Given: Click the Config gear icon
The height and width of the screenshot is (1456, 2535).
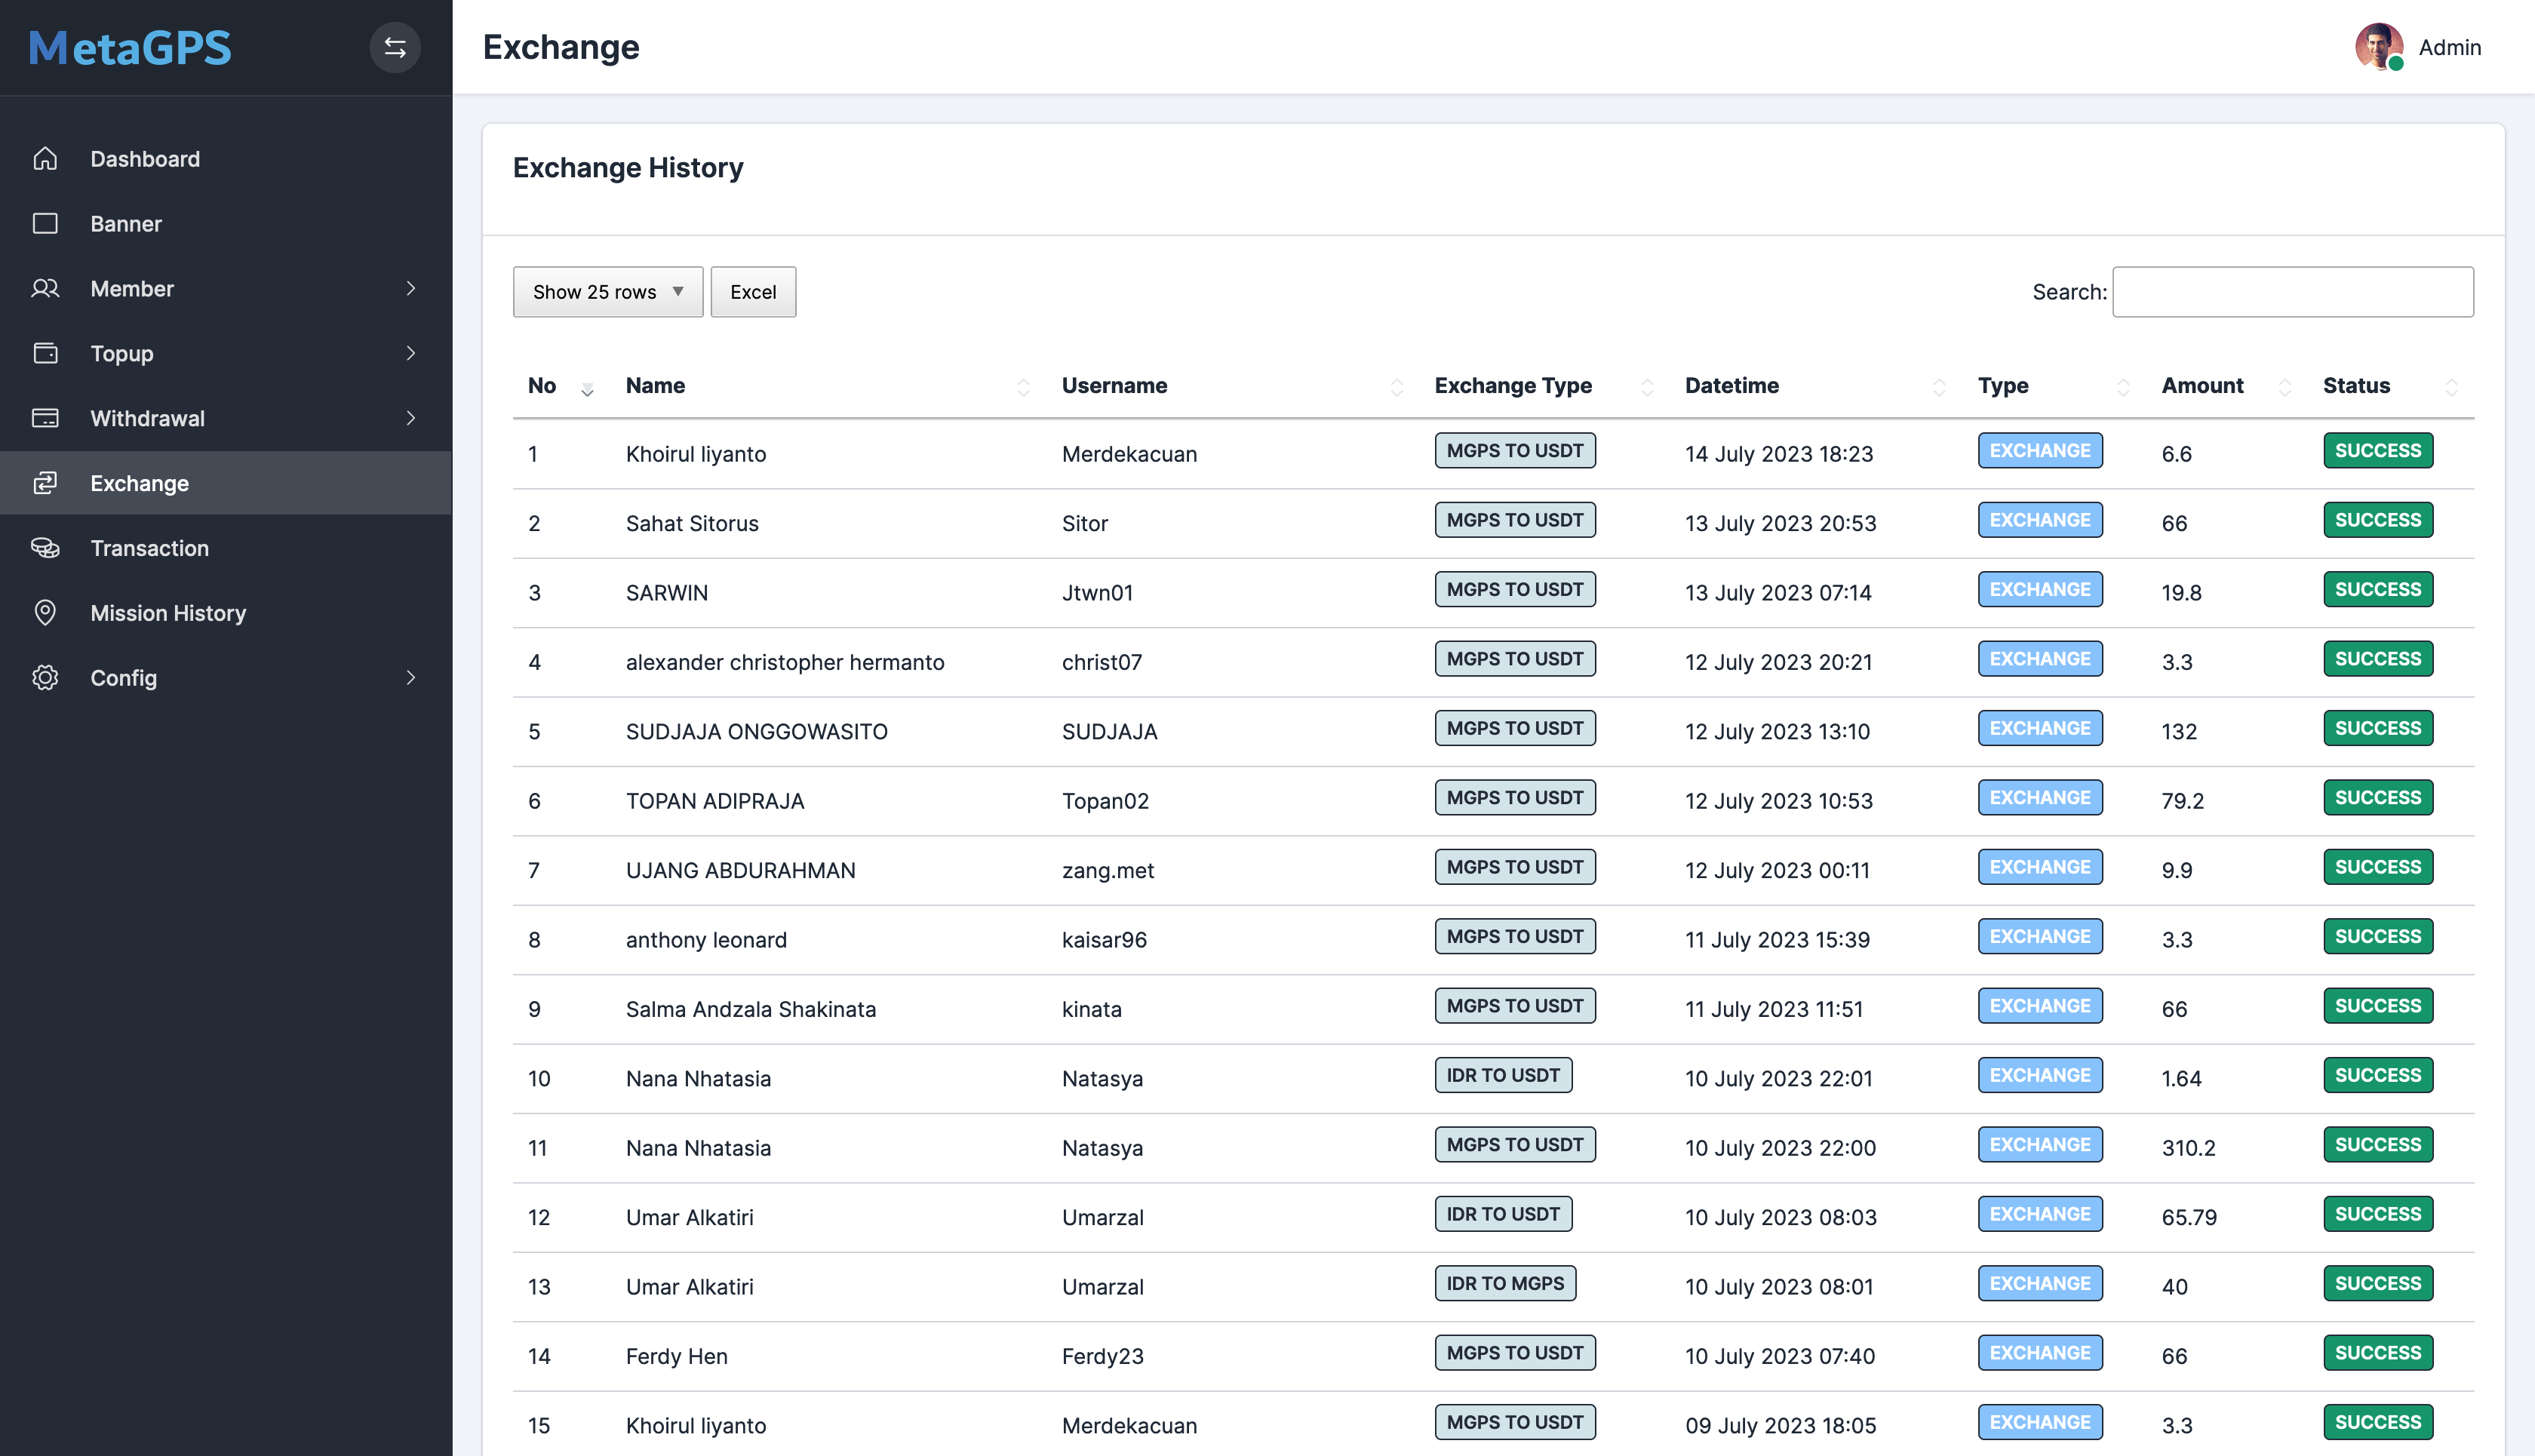Looking at the screenshot, I should pyautogui.click(x=45, y=677).
